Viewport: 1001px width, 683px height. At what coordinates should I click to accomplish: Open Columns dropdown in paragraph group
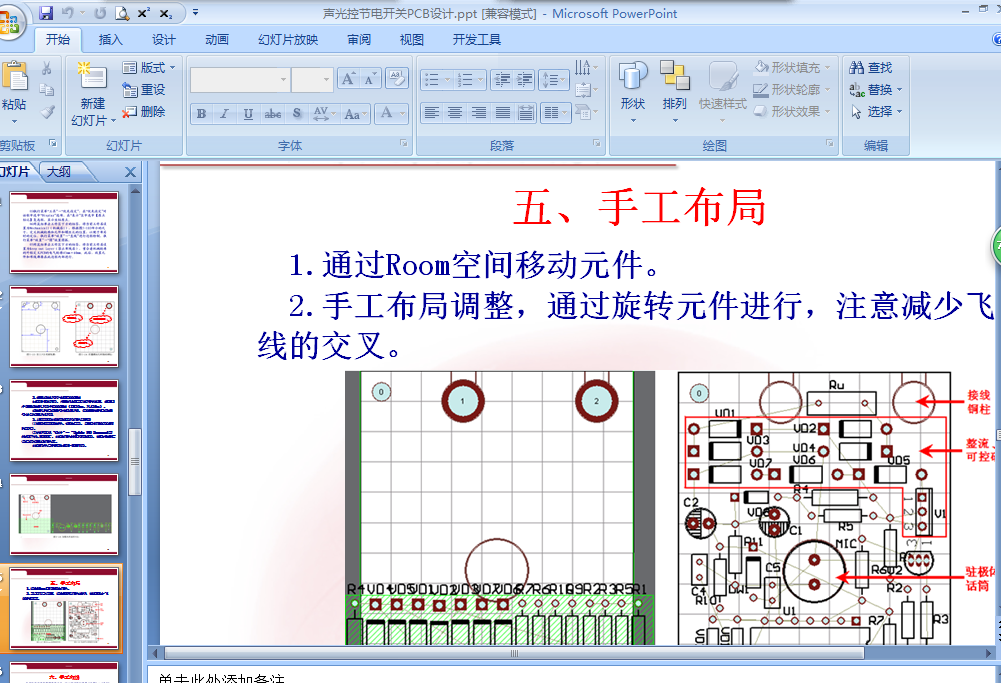point(555,113)
